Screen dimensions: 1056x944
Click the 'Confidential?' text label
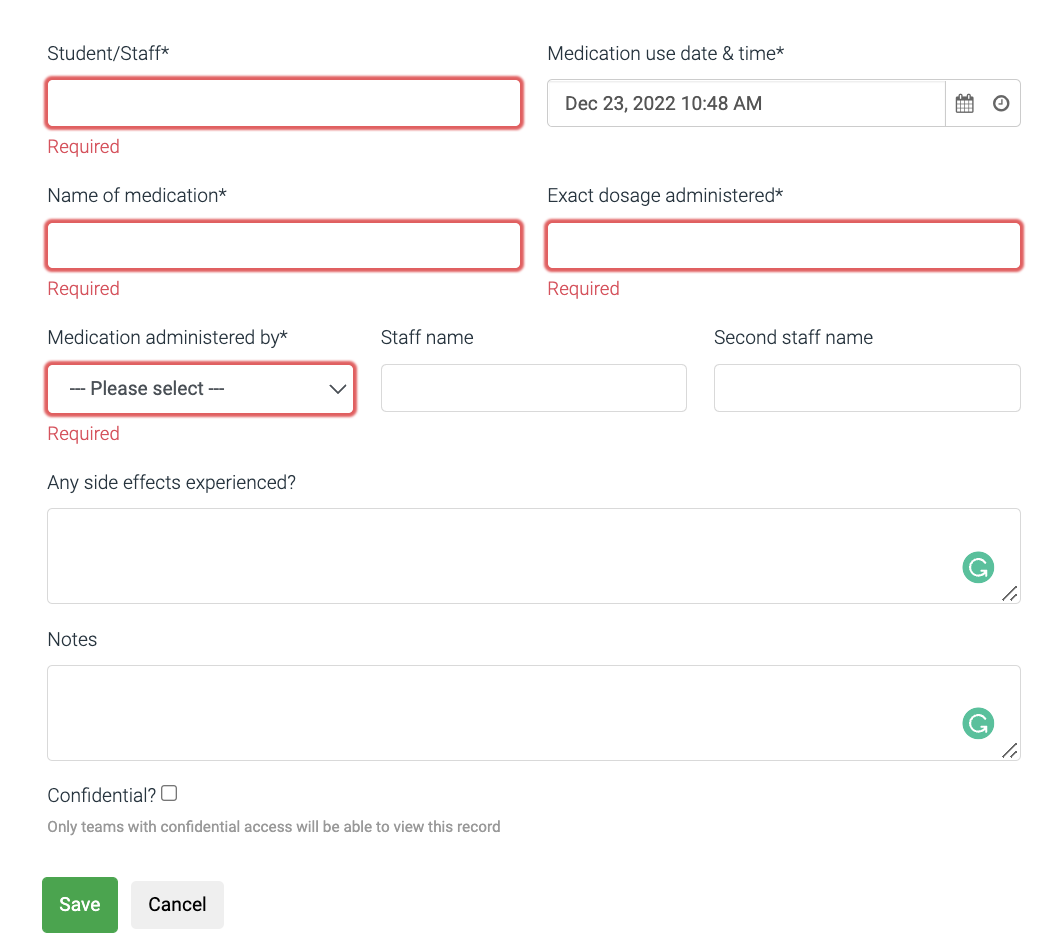tap(101, 796)
